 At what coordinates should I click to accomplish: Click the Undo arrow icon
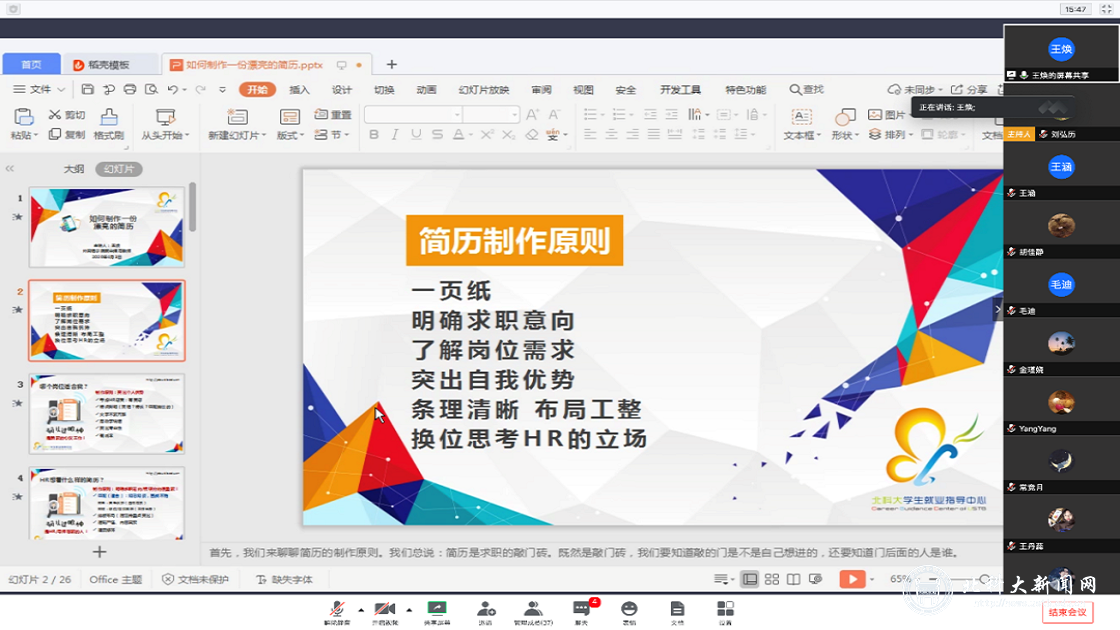click(173, 89)
